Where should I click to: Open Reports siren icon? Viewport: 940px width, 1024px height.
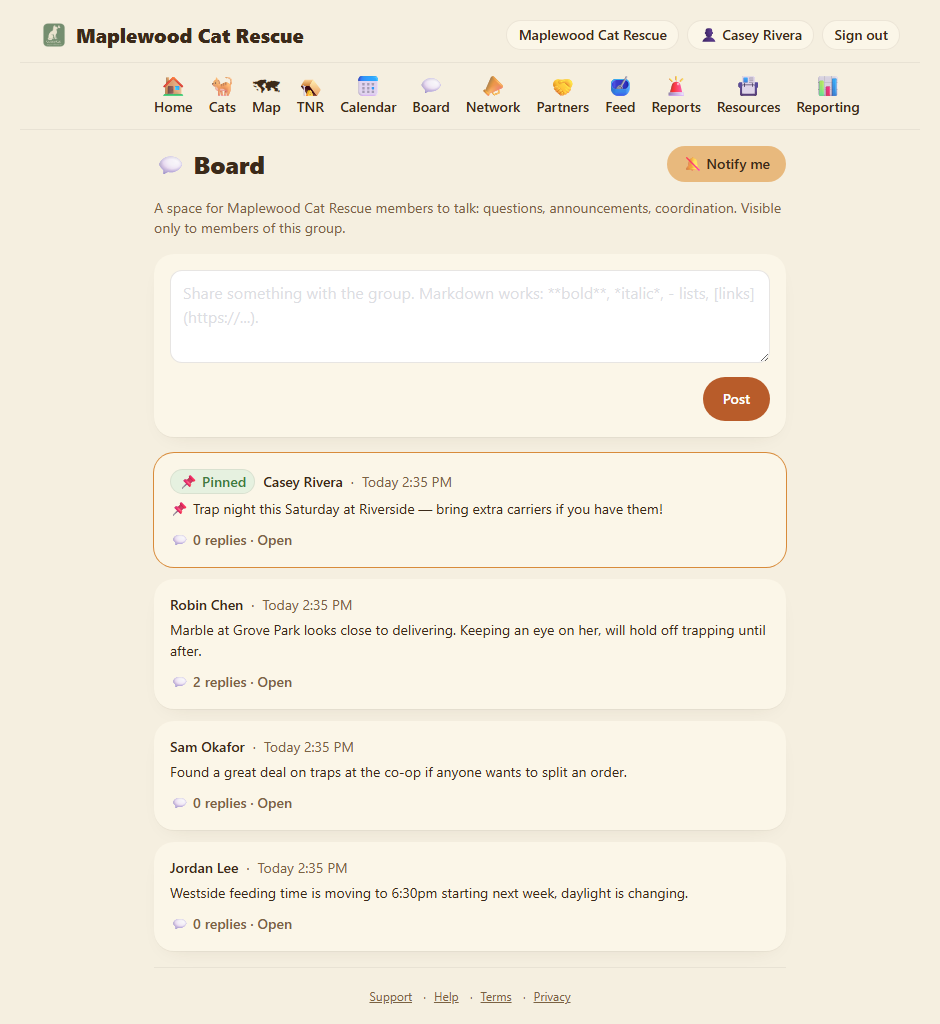coord(676,86)
